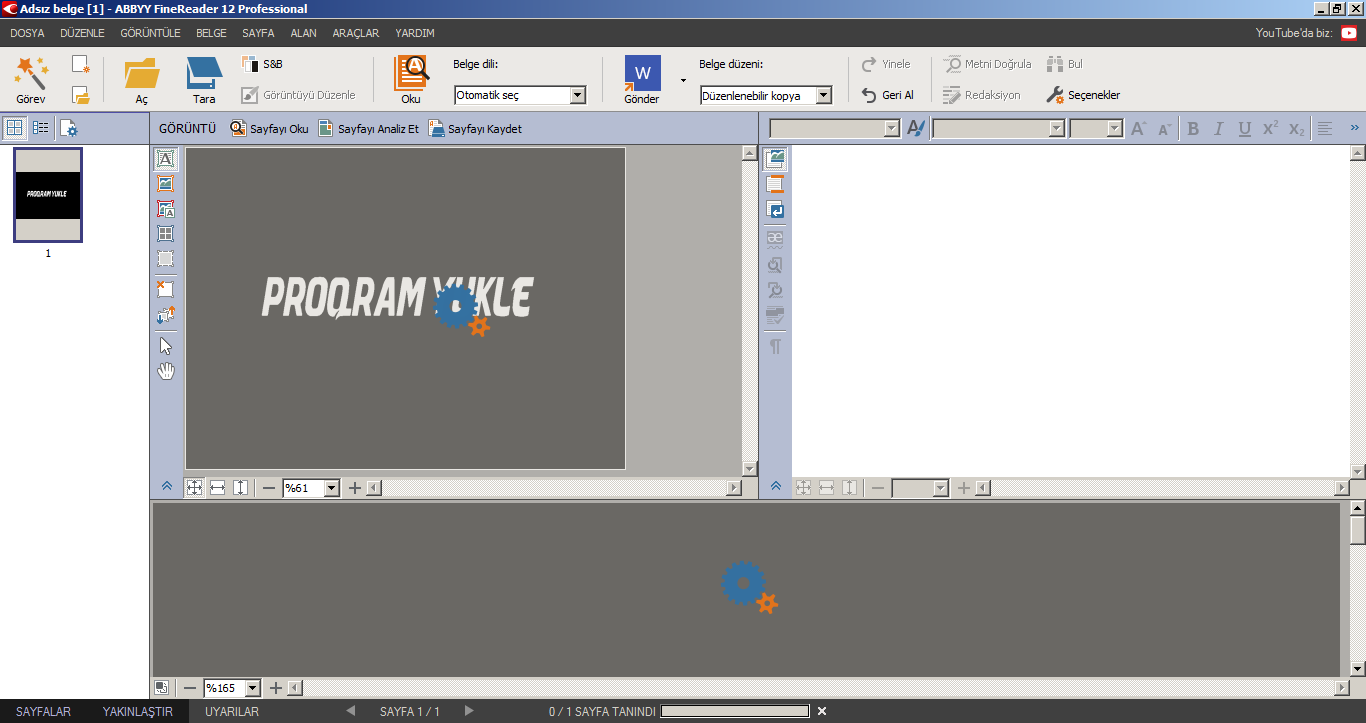This screenshot has width=1366, height=723.
Task: Open the S&B toolbar item
Action: click(x=263, y=64)
